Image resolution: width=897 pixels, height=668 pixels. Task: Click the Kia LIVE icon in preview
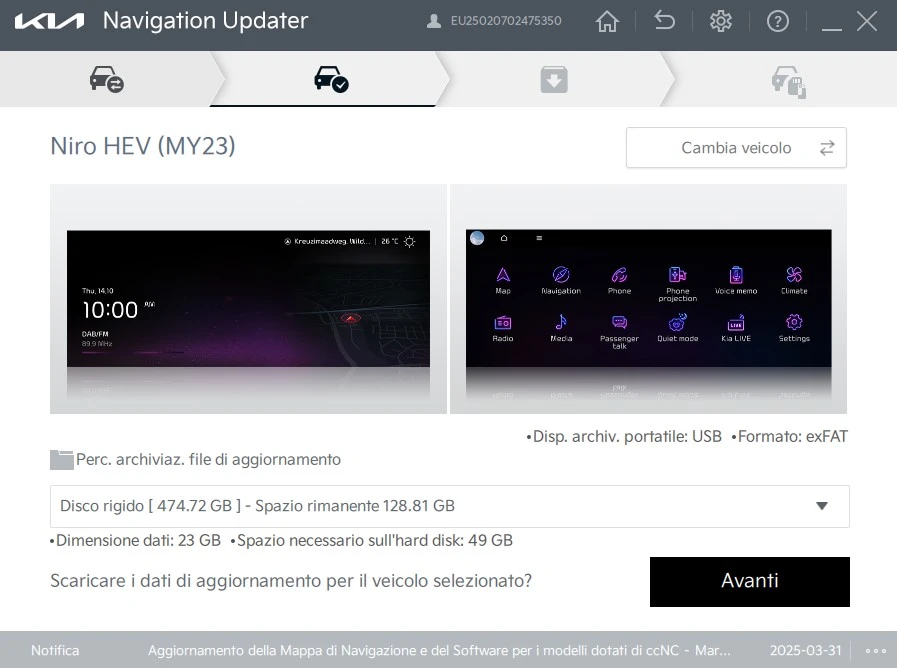click(736, 328)
